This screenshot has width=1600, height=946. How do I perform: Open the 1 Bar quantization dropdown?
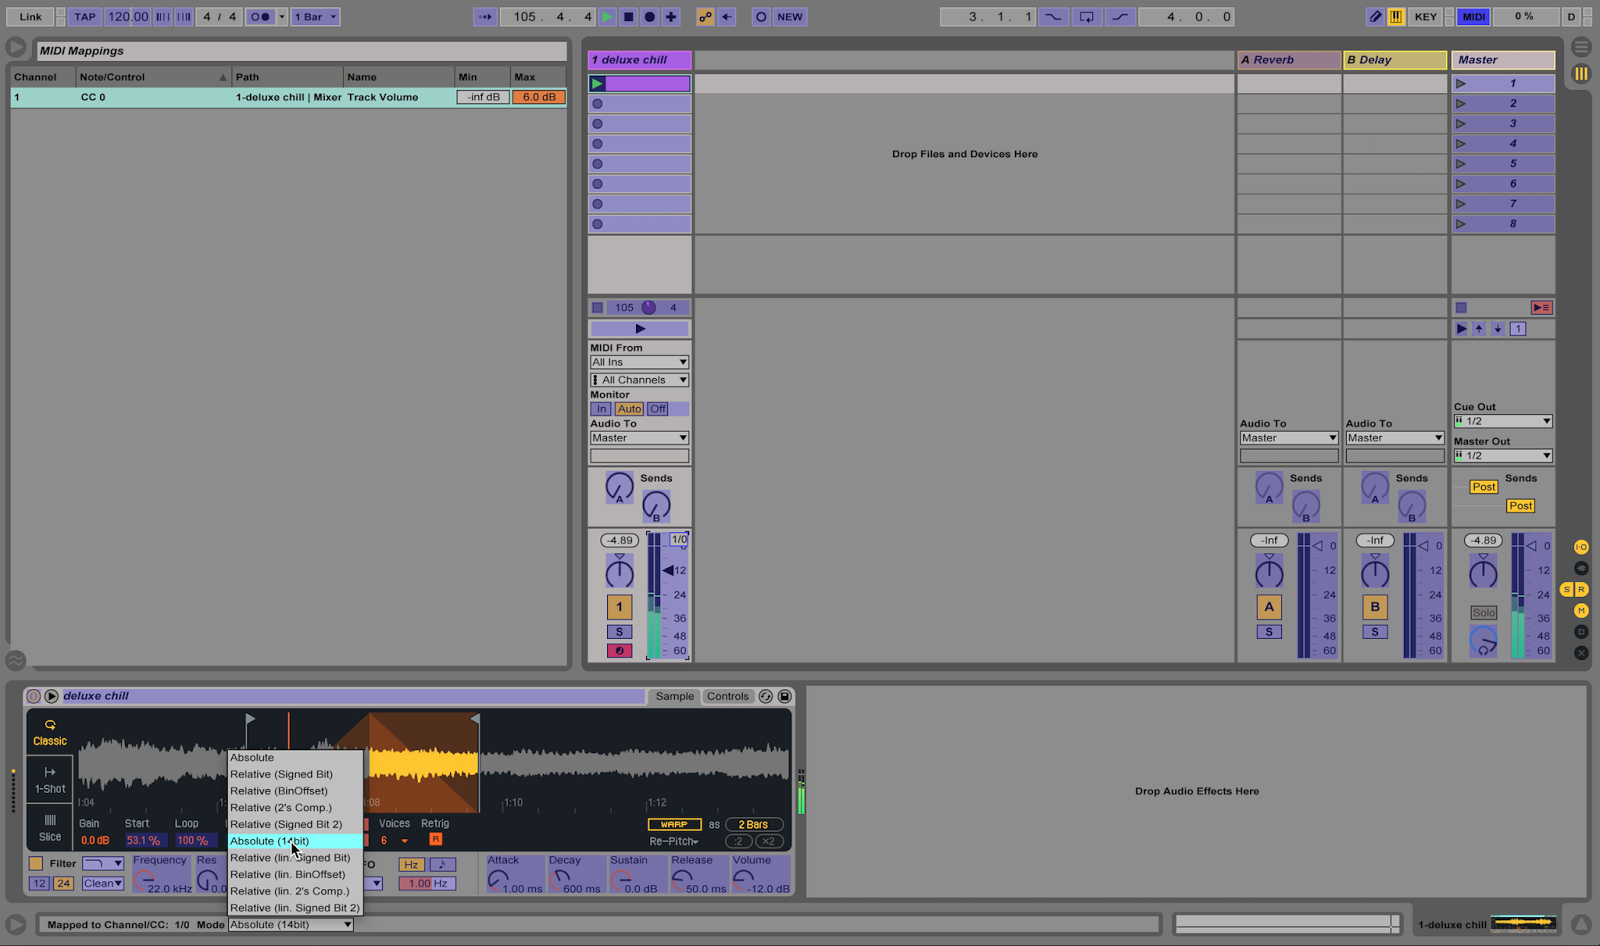316,16
